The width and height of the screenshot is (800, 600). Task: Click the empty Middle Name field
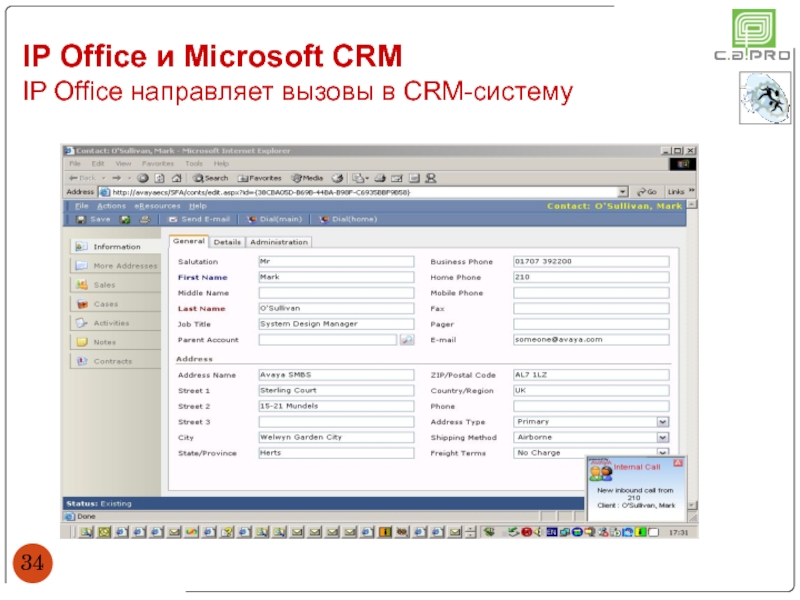(336, 293)
